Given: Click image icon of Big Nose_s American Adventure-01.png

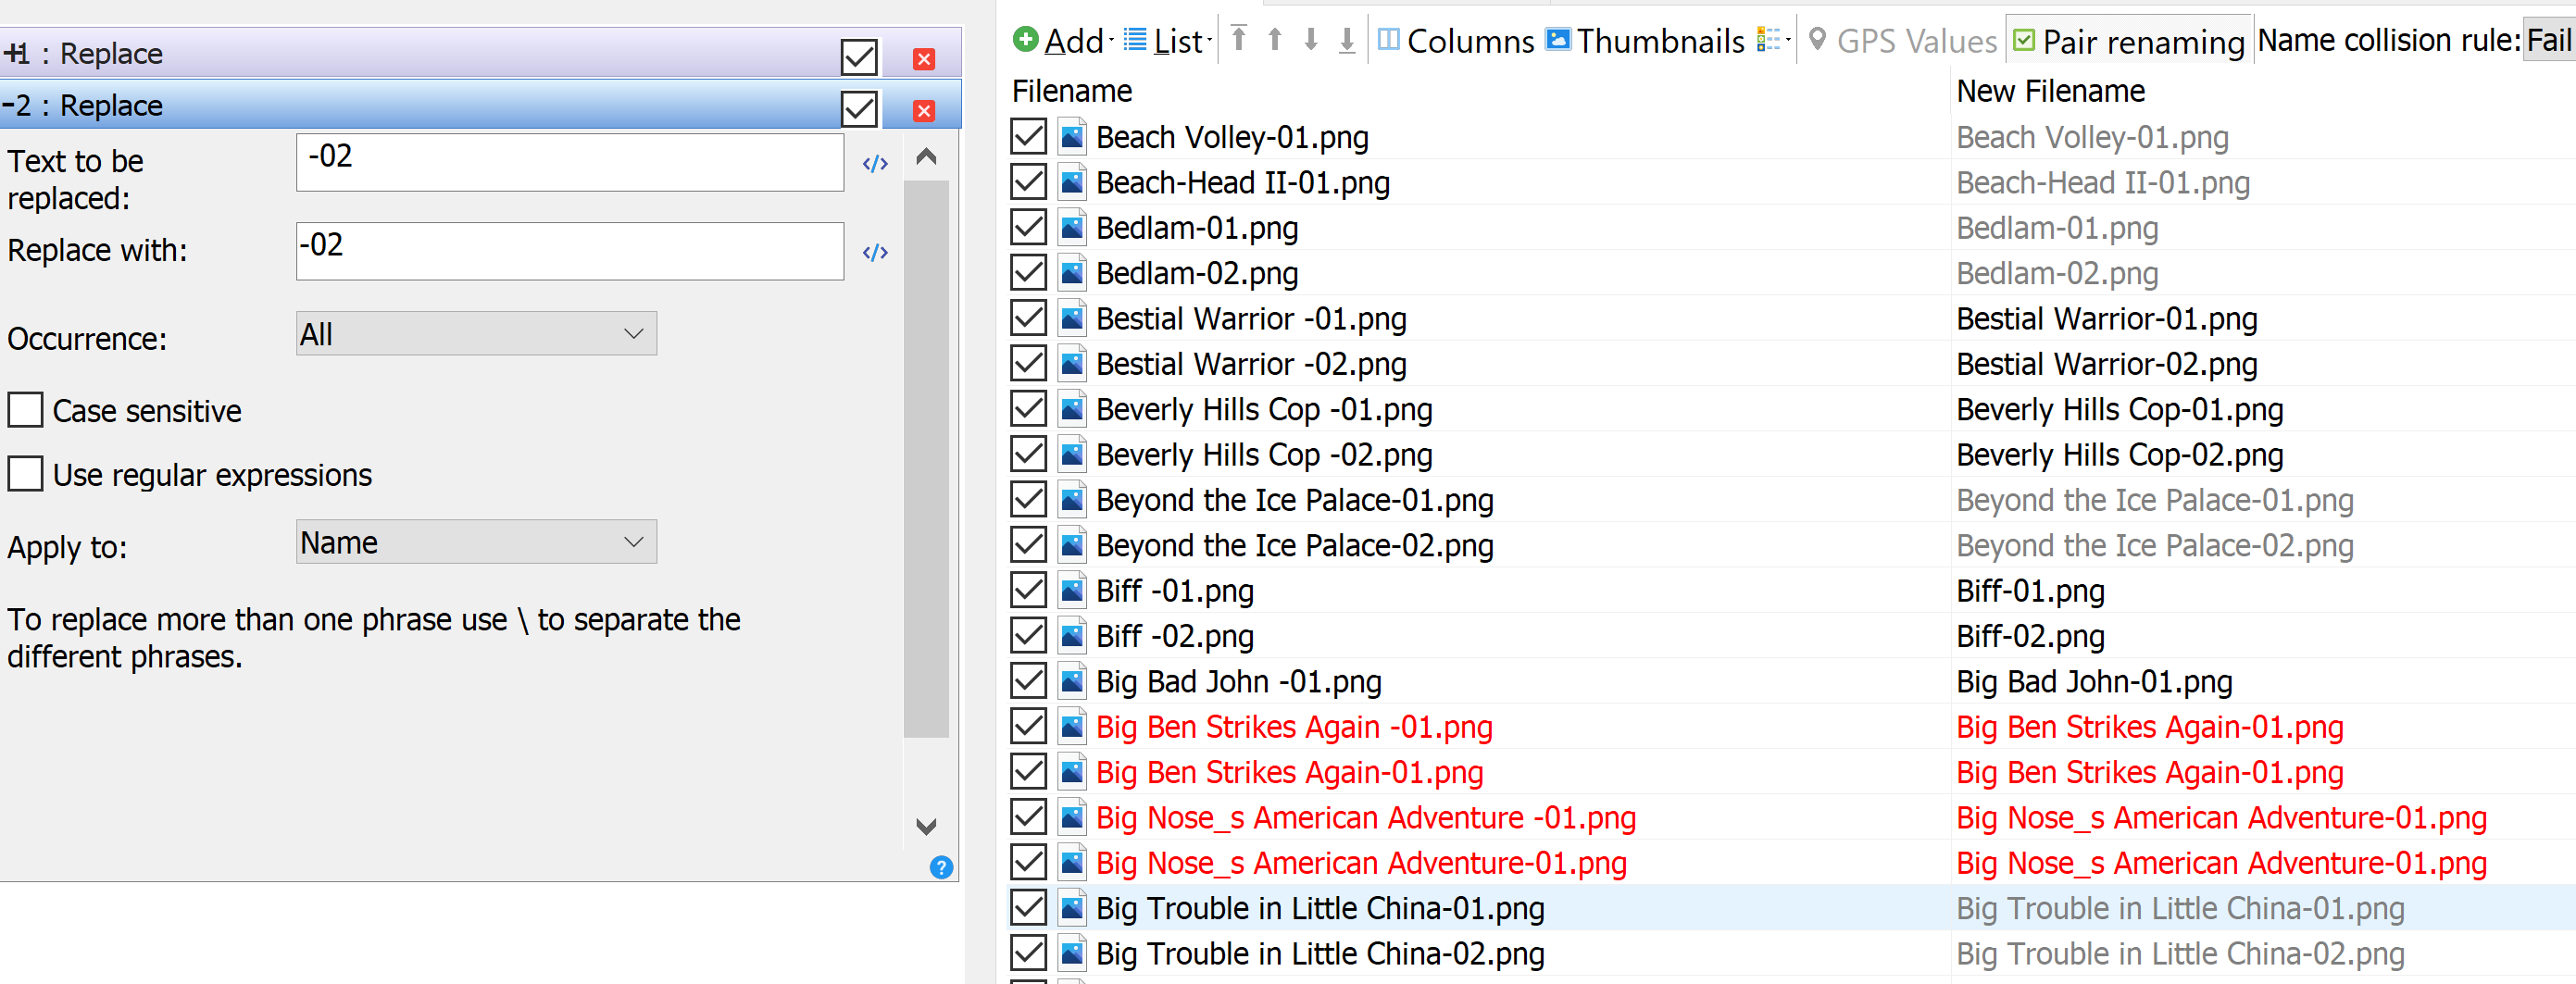Looking at the screenshot, I should 1072,863.
